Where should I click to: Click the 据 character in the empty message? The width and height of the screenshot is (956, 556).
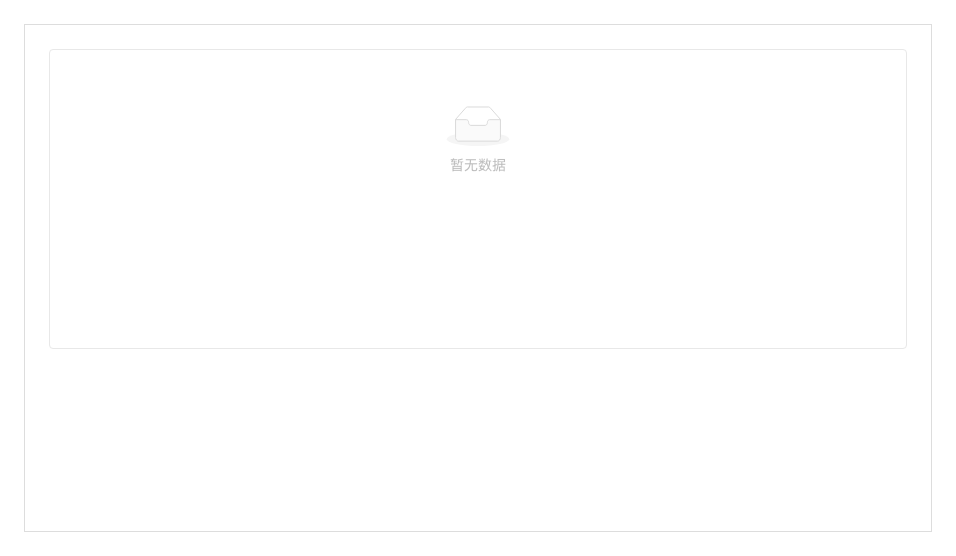tap(499, 165)
